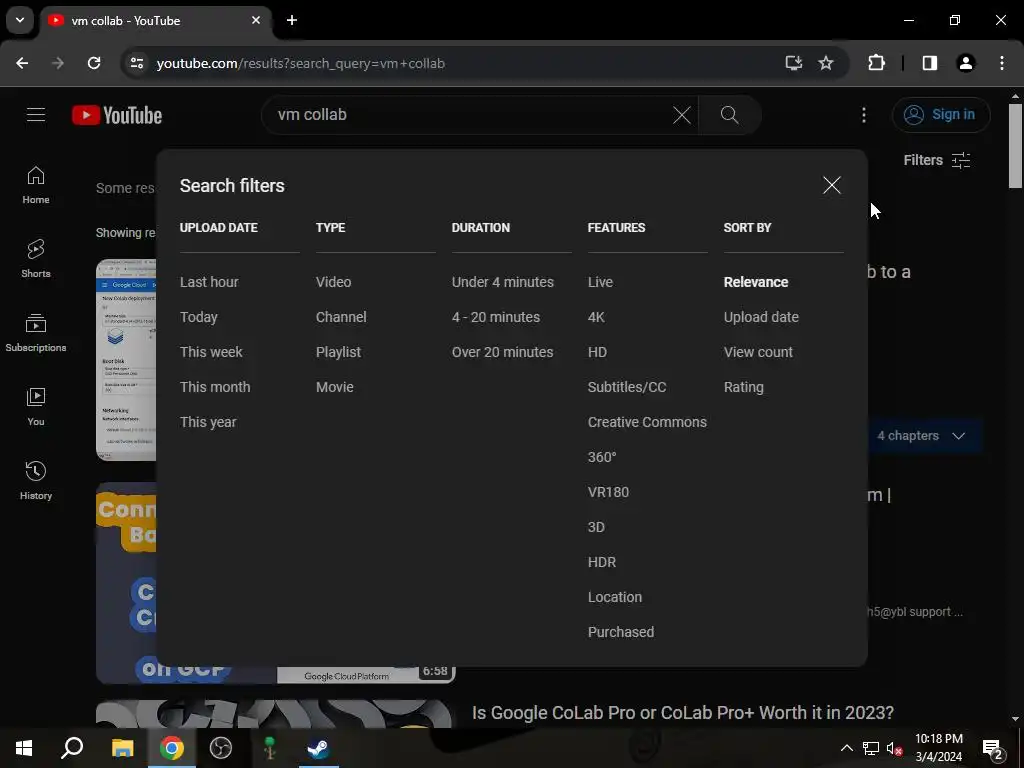Toggle the Location feature filter

(615, 597)
